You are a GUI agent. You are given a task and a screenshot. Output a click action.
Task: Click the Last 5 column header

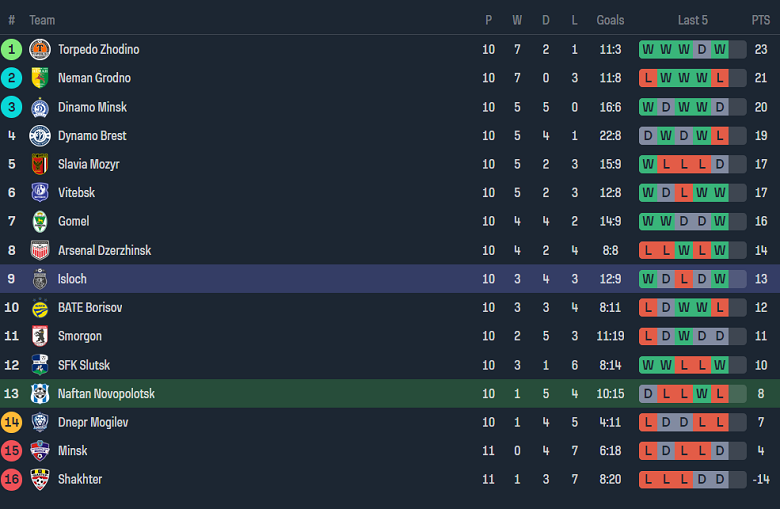(x=693, y=20)
